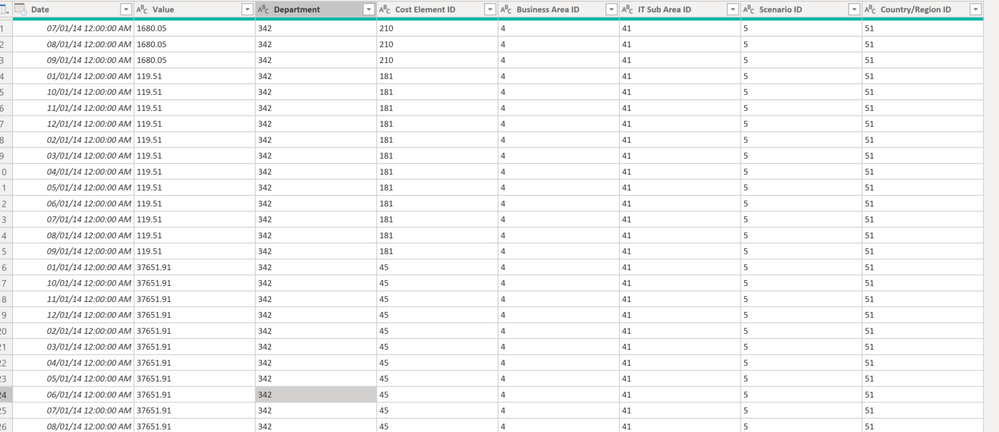Click Country/Region ID 51 in row 25

(x=923, y=410)
